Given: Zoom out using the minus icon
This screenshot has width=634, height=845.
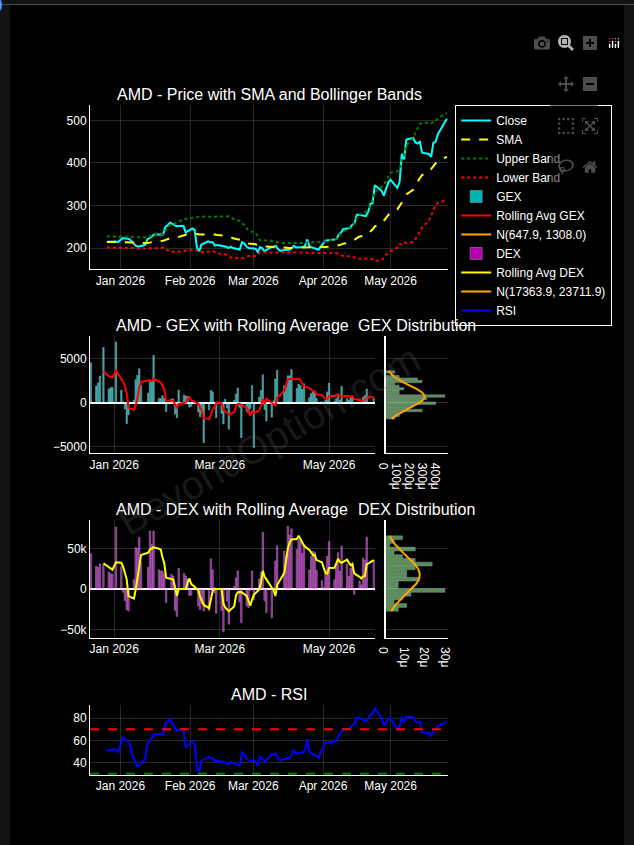Looking at the screenshot, I should [x=590, y=84].
